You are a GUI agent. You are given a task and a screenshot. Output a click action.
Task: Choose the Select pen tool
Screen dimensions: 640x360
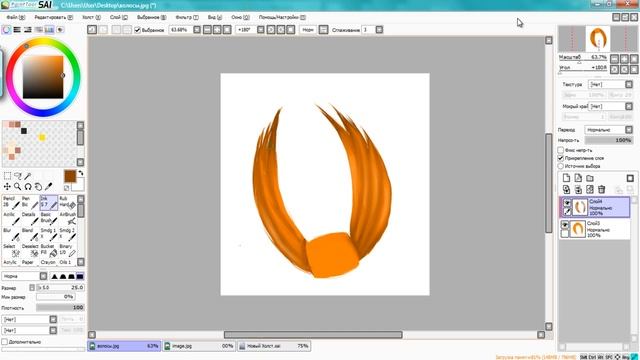tap(11, 250)
